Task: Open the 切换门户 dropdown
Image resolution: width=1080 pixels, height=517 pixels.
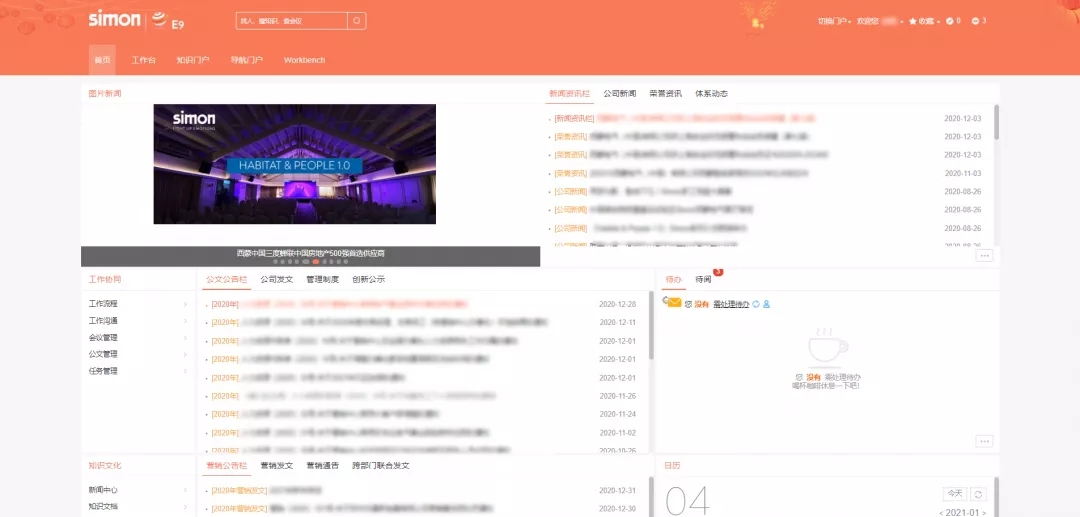Action: coord(834,21)
